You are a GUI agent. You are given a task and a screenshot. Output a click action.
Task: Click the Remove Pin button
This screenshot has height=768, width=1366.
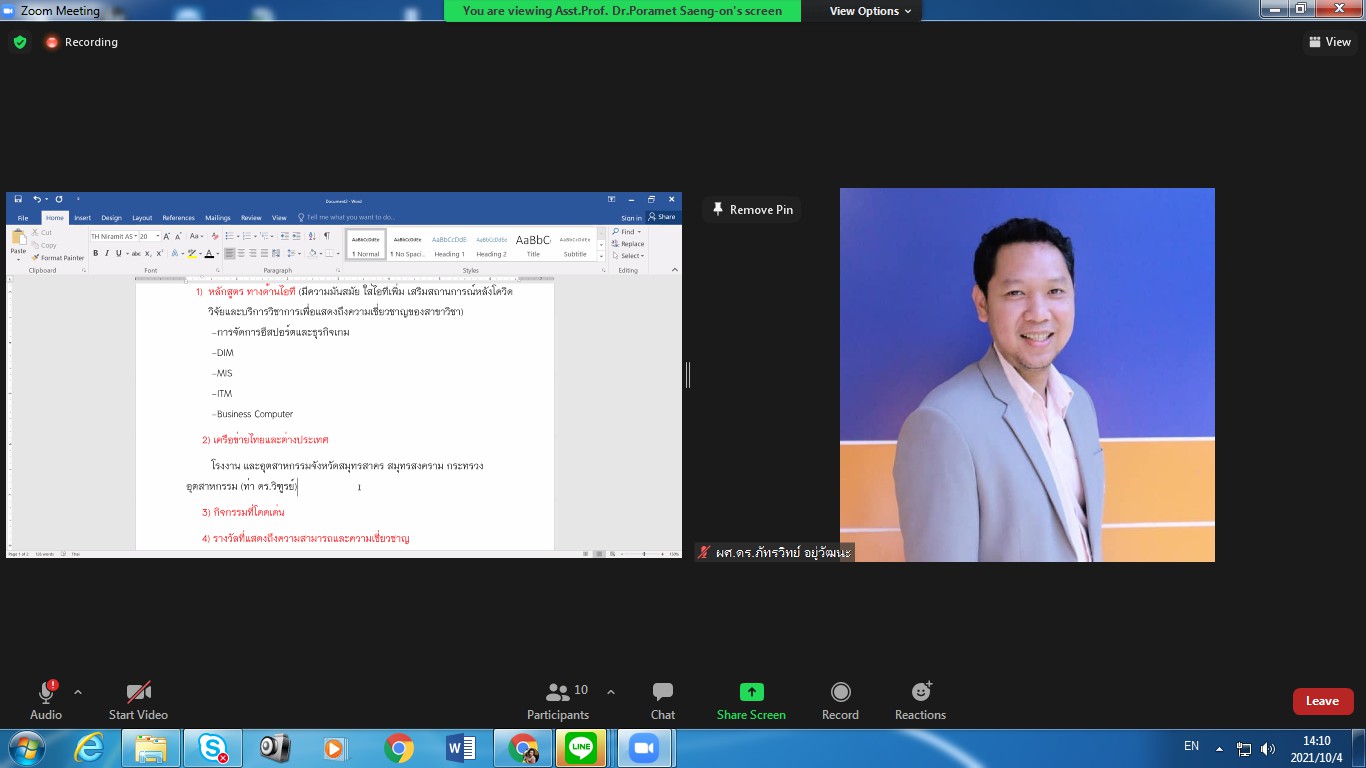[752, 210]
